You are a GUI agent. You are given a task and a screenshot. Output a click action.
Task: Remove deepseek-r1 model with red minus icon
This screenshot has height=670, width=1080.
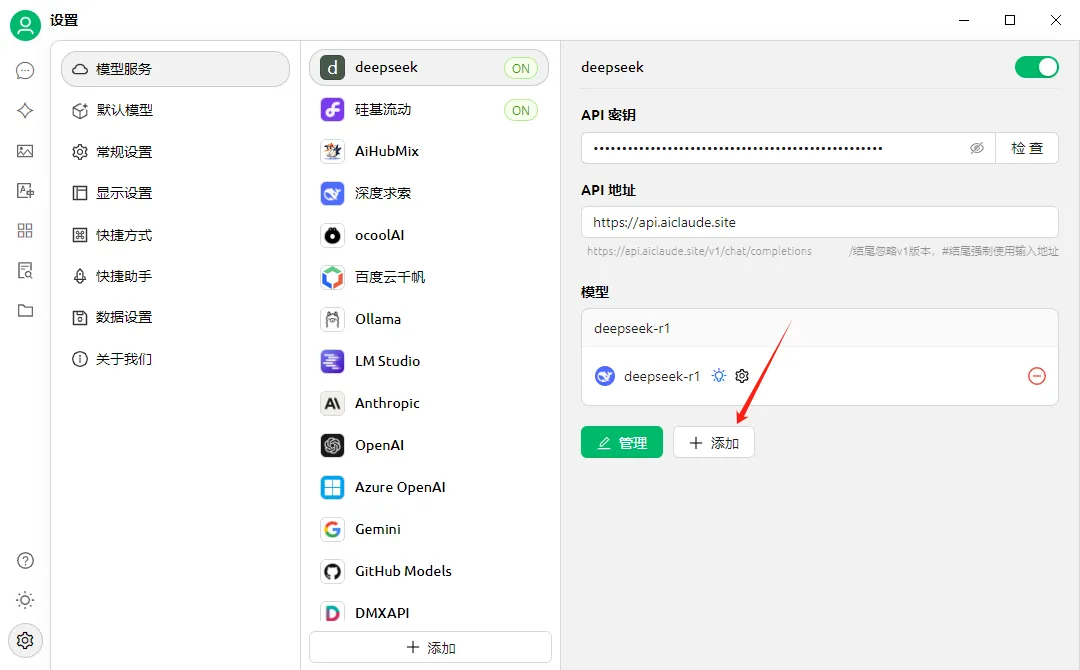click(x=1037, y=376)
